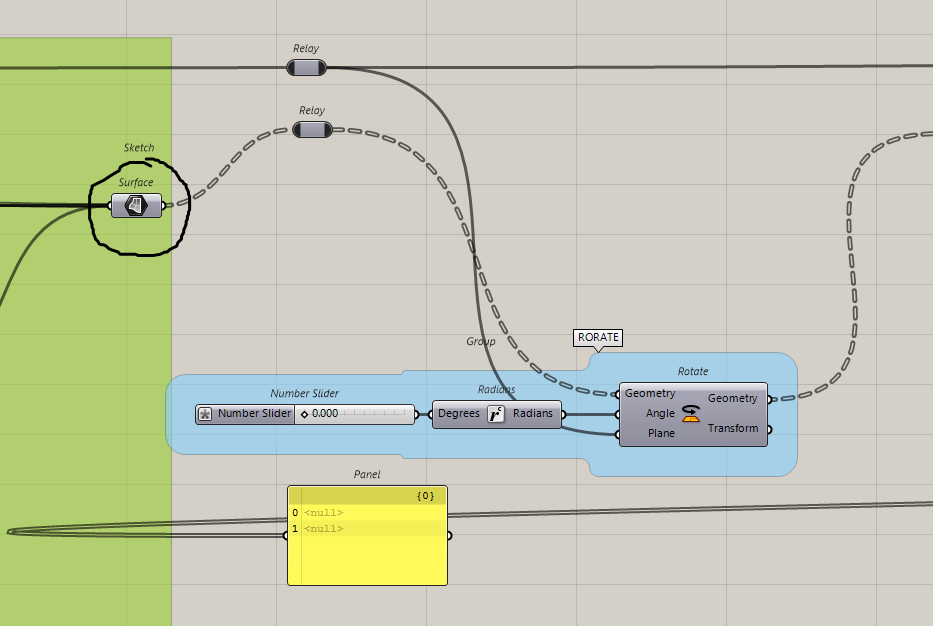Click the Number Slider's left icon
The image size is (933, 626).
[x=205, y=414]
